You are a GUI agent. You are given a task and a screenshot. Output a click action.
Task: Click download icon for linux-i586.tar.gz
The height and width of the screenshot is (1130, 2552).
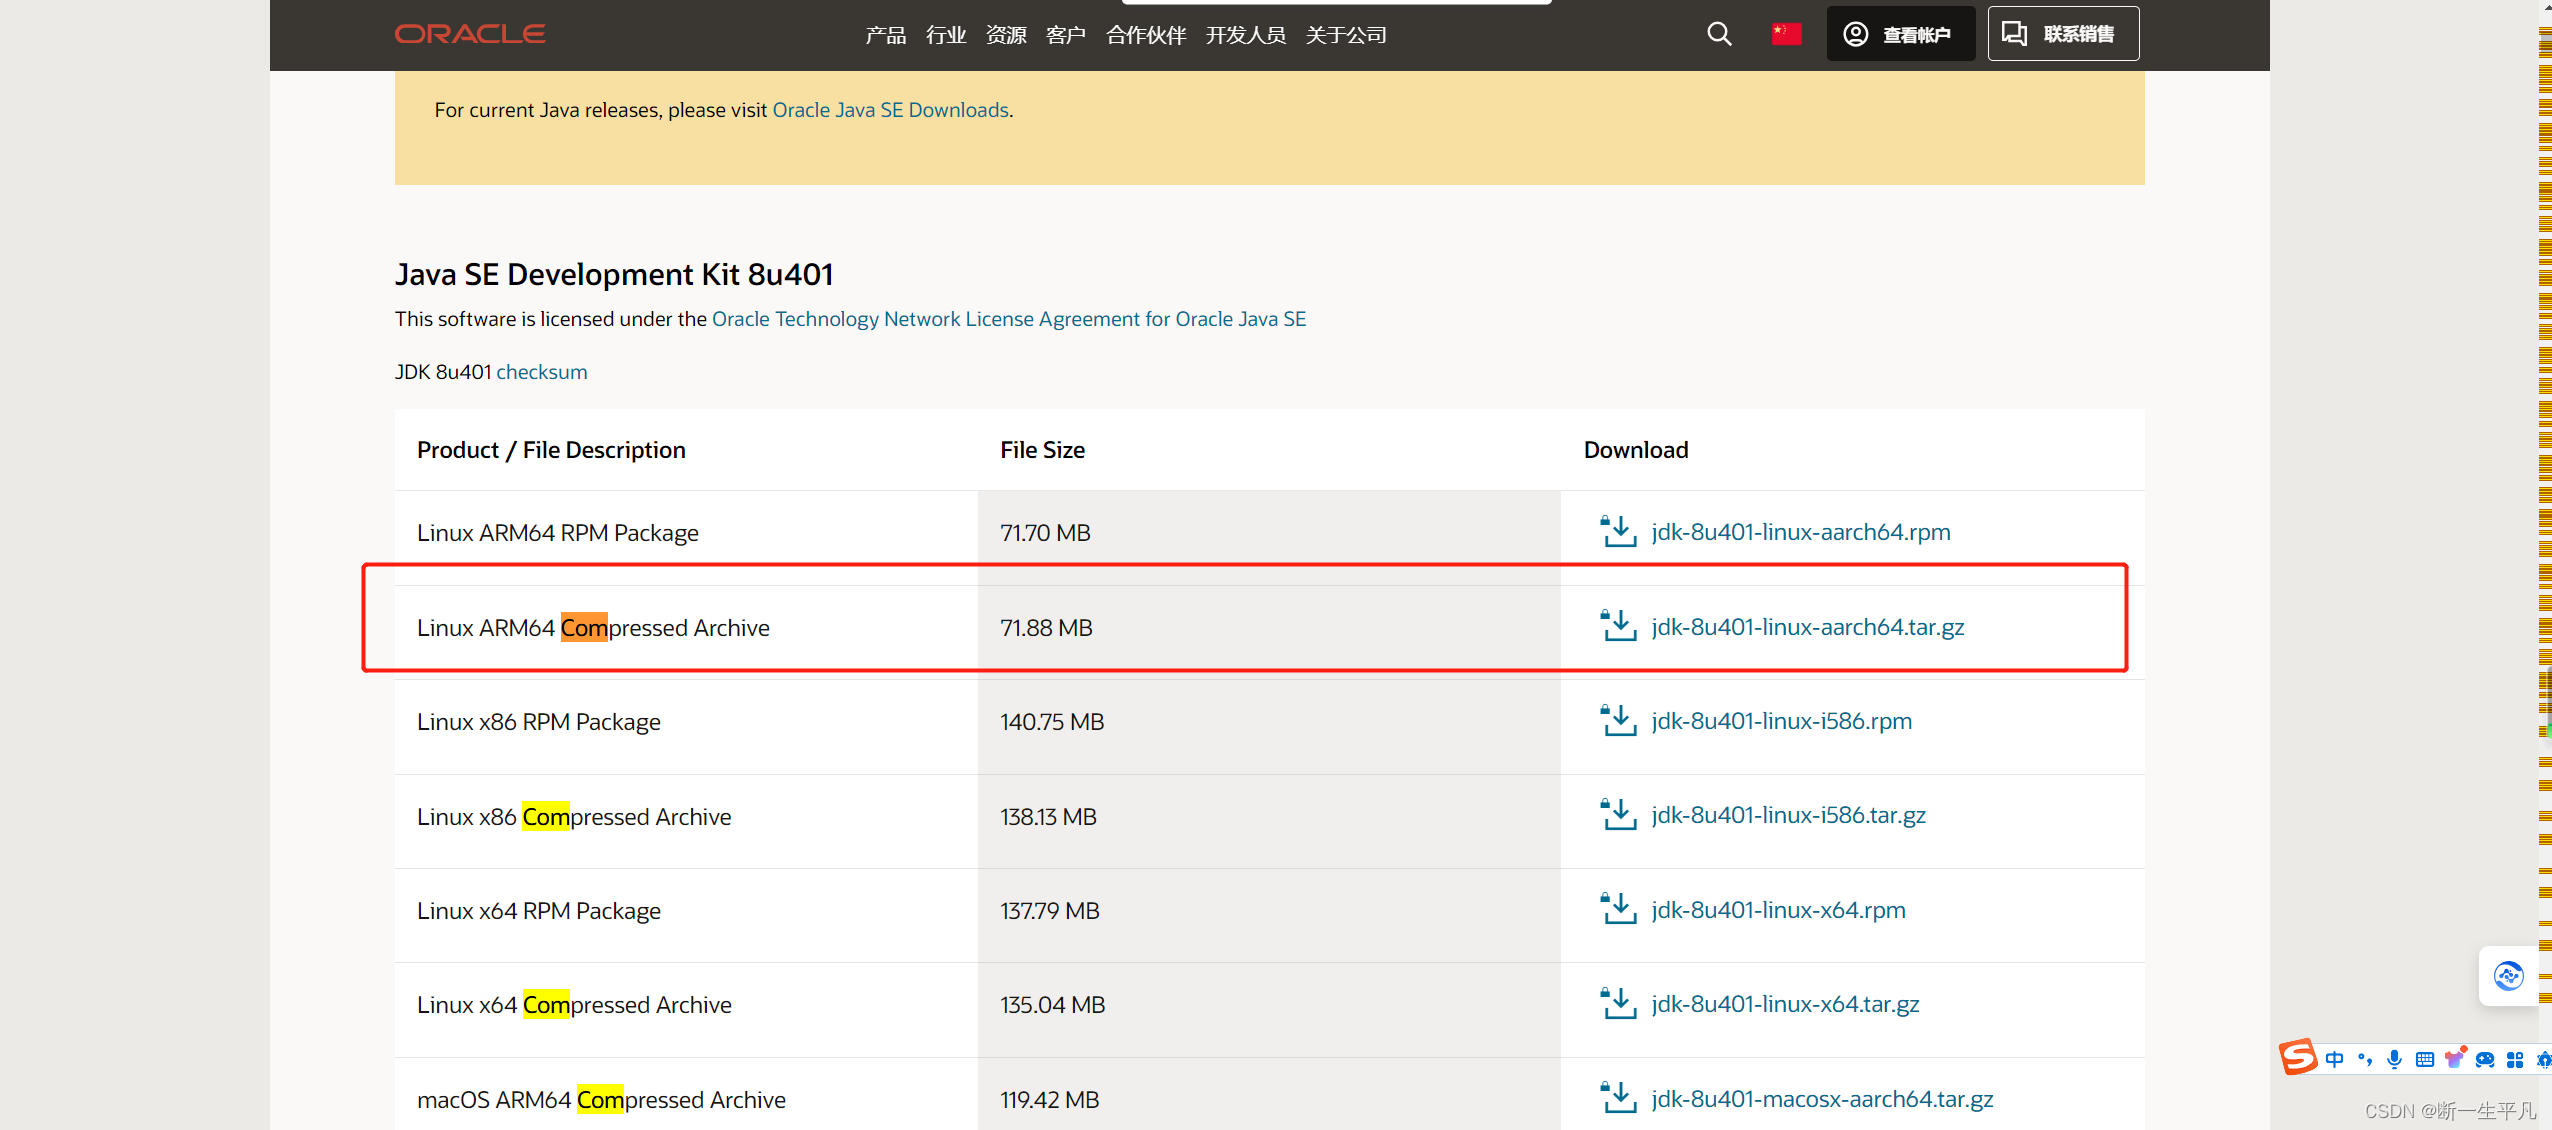(1618, 815)
